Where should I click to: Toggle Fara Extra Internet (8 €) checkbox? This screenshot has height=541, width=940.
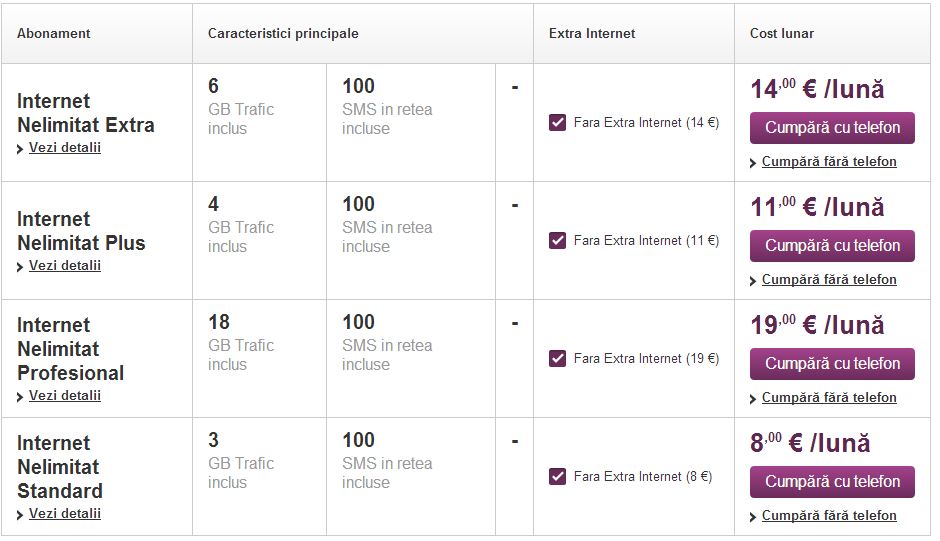tap(557, 477)
